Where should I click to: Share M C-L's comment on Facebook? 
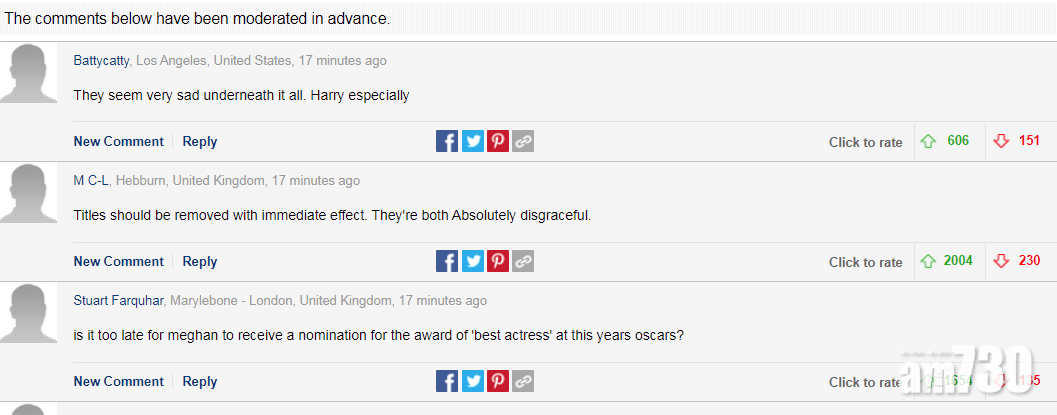[447, 261]
